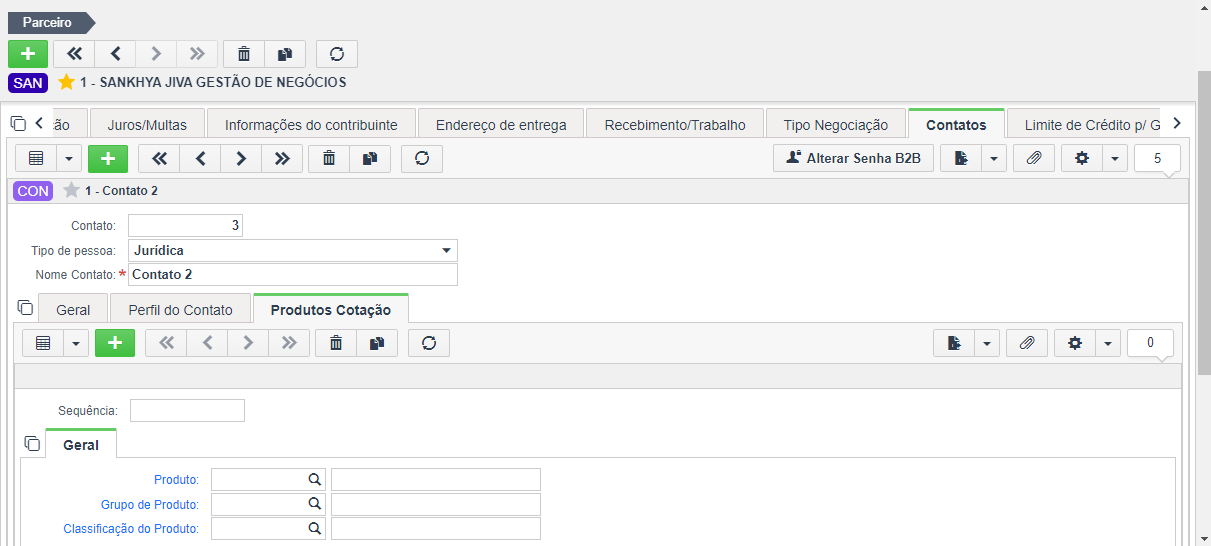Open Produtos Cotação view dropdown arrow
This screenshot has width=1211, height=546.
pos(76,343)
